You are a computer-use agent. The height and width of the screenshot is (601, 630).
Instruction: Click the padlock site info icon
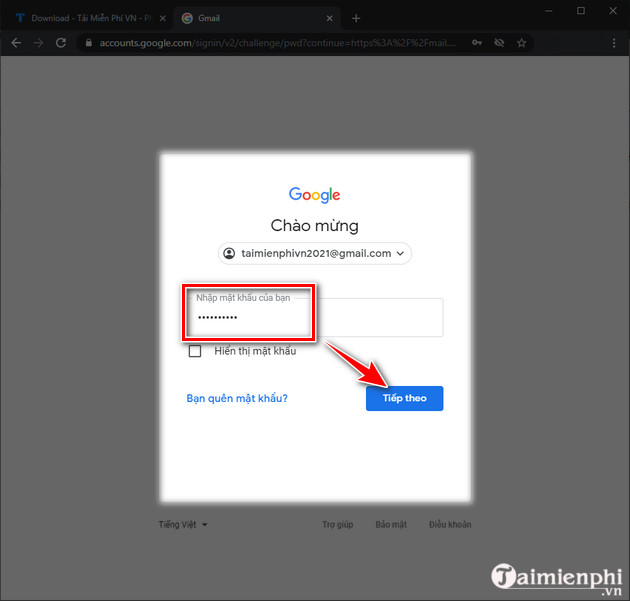pos(89,43)
